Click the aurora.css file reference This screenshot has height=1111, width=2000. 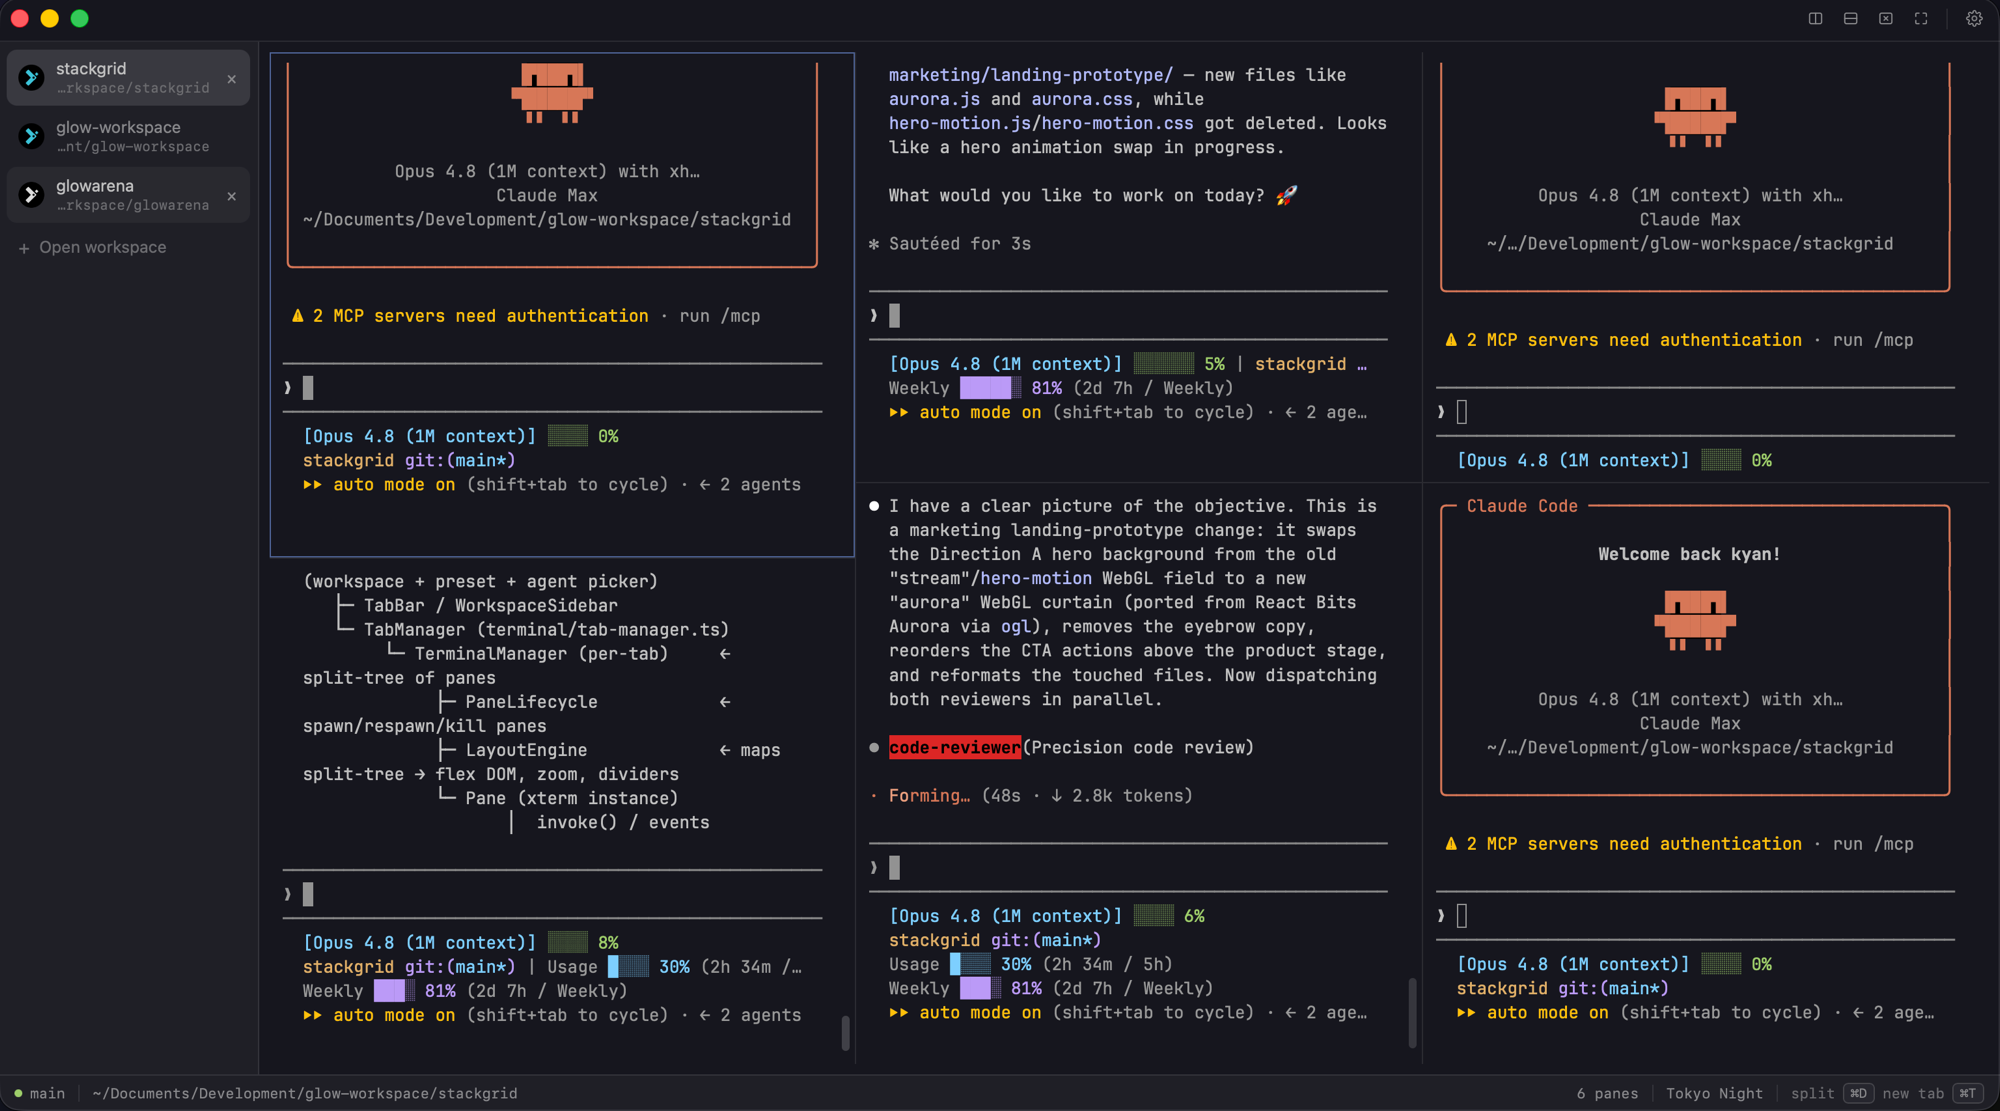1082,99
